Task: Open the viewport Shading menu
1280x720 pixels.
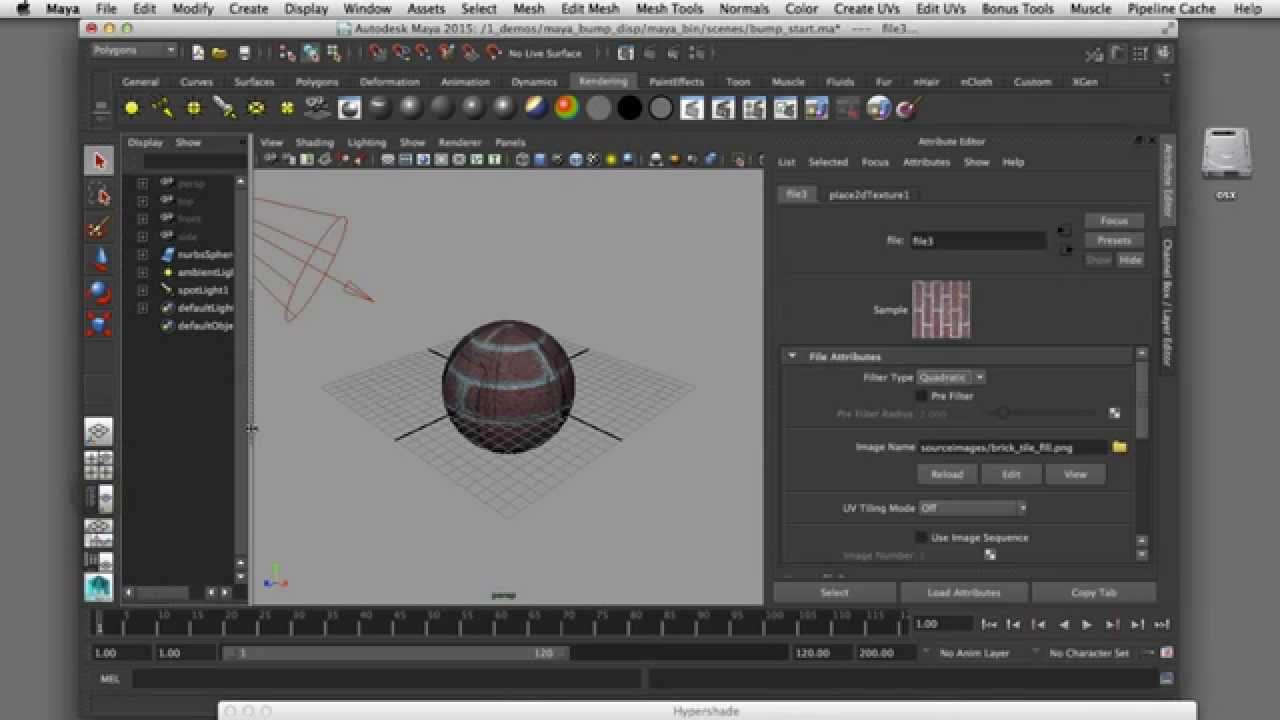Action: pyautogui.click(x=314, y=143)
